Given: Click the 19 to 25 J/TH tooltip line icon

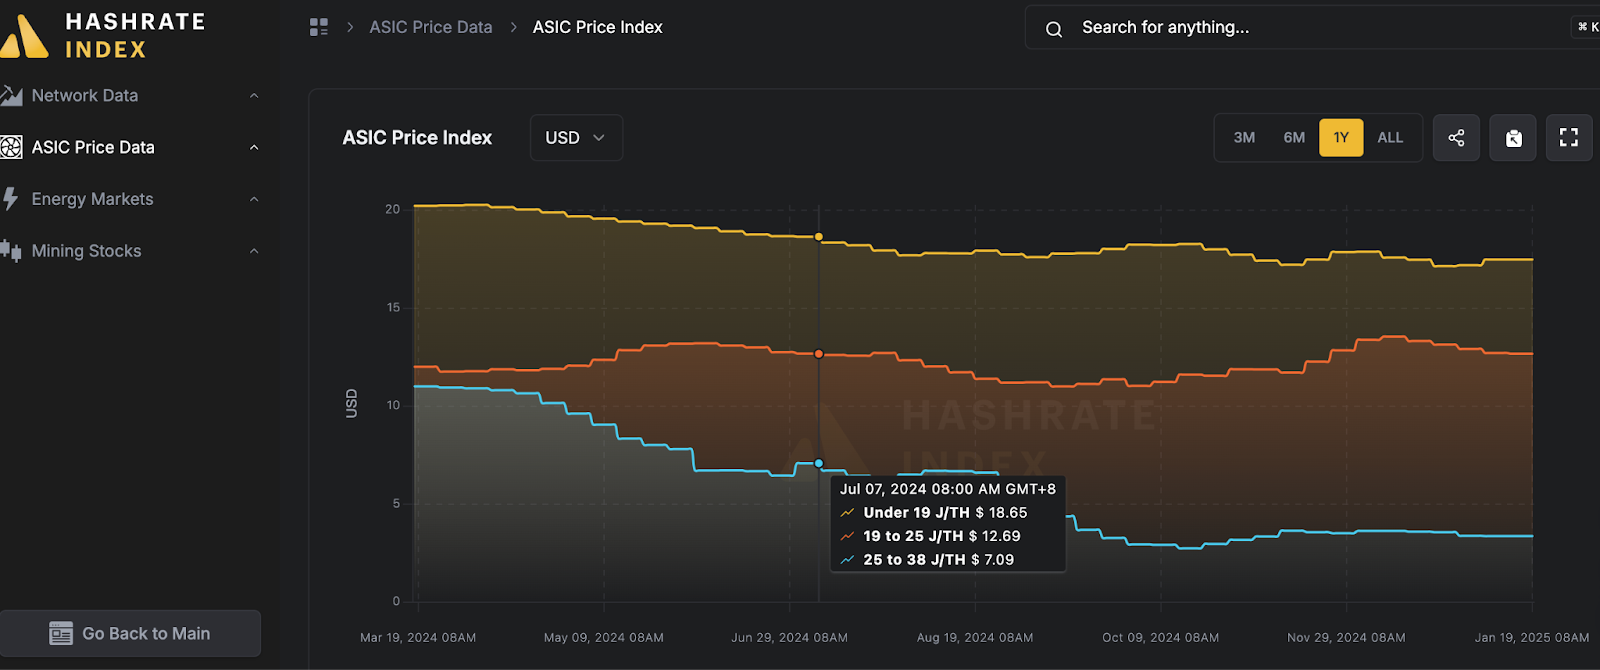Looking at the screenshot, I should tap(848, 537).
